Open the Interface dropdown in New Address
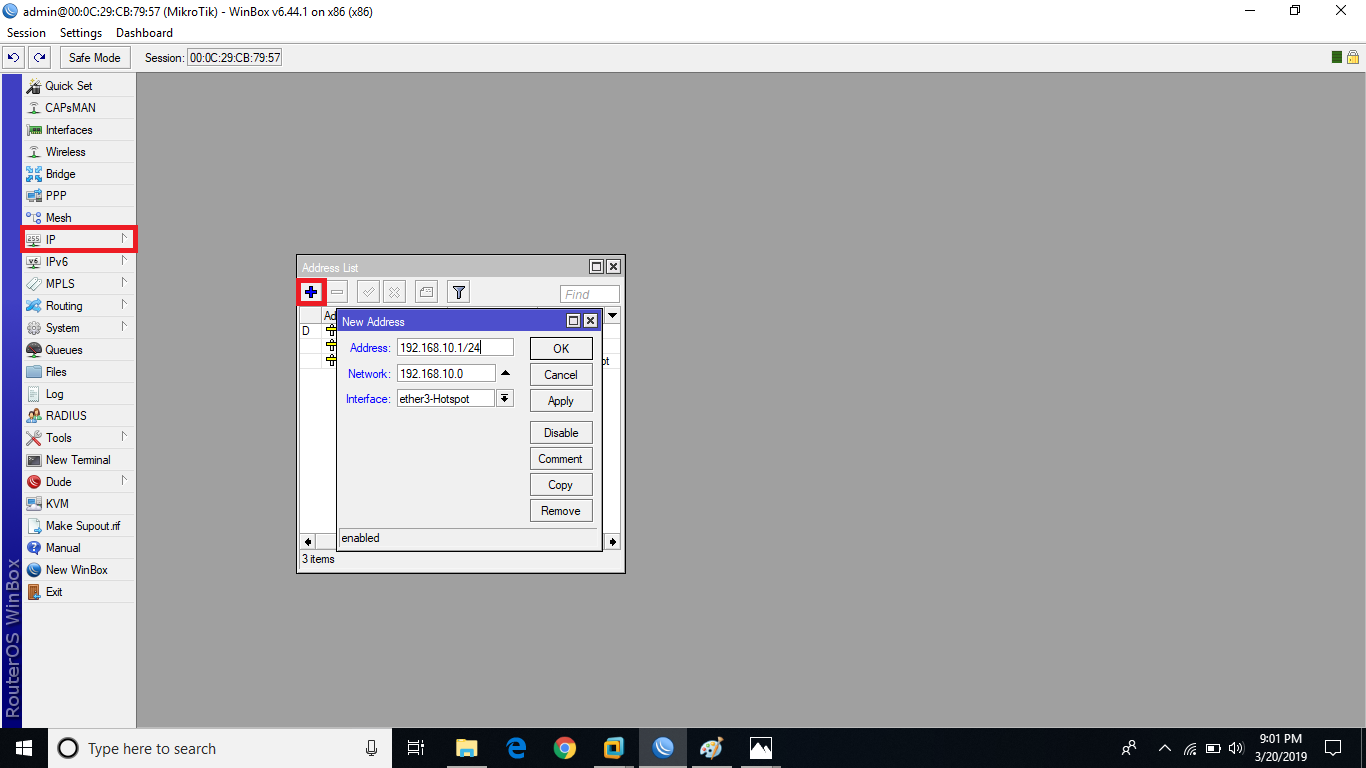1366x768 pixels. point(505,397)
